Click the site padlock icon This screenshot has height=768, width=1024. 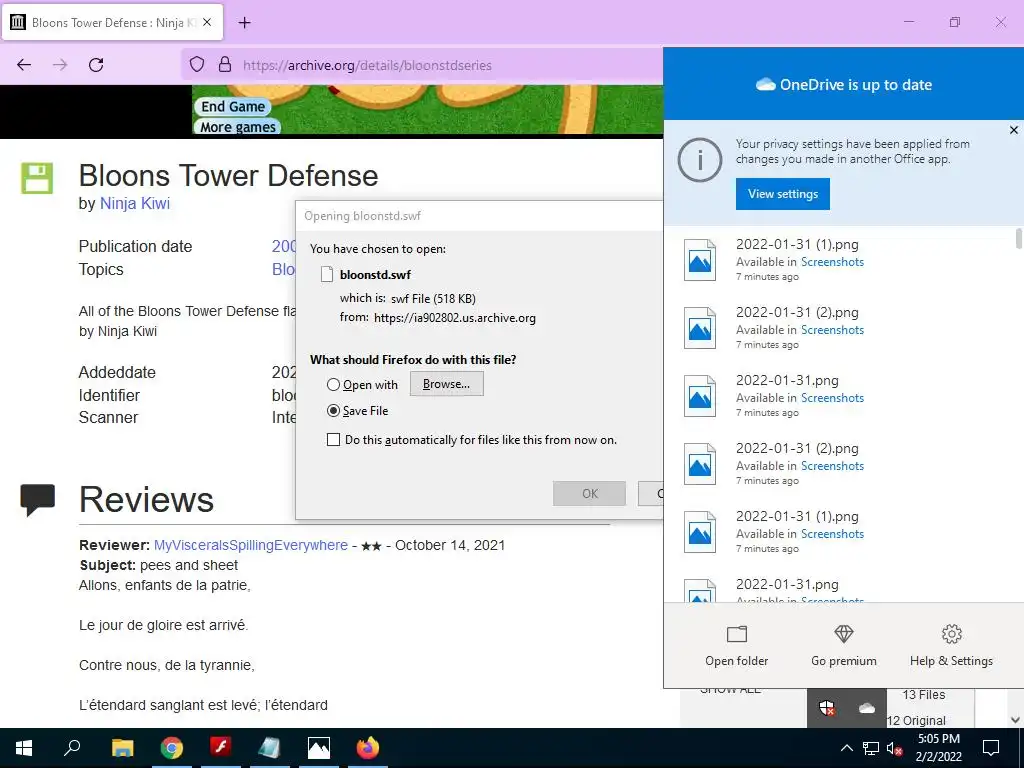coord(225,65)
